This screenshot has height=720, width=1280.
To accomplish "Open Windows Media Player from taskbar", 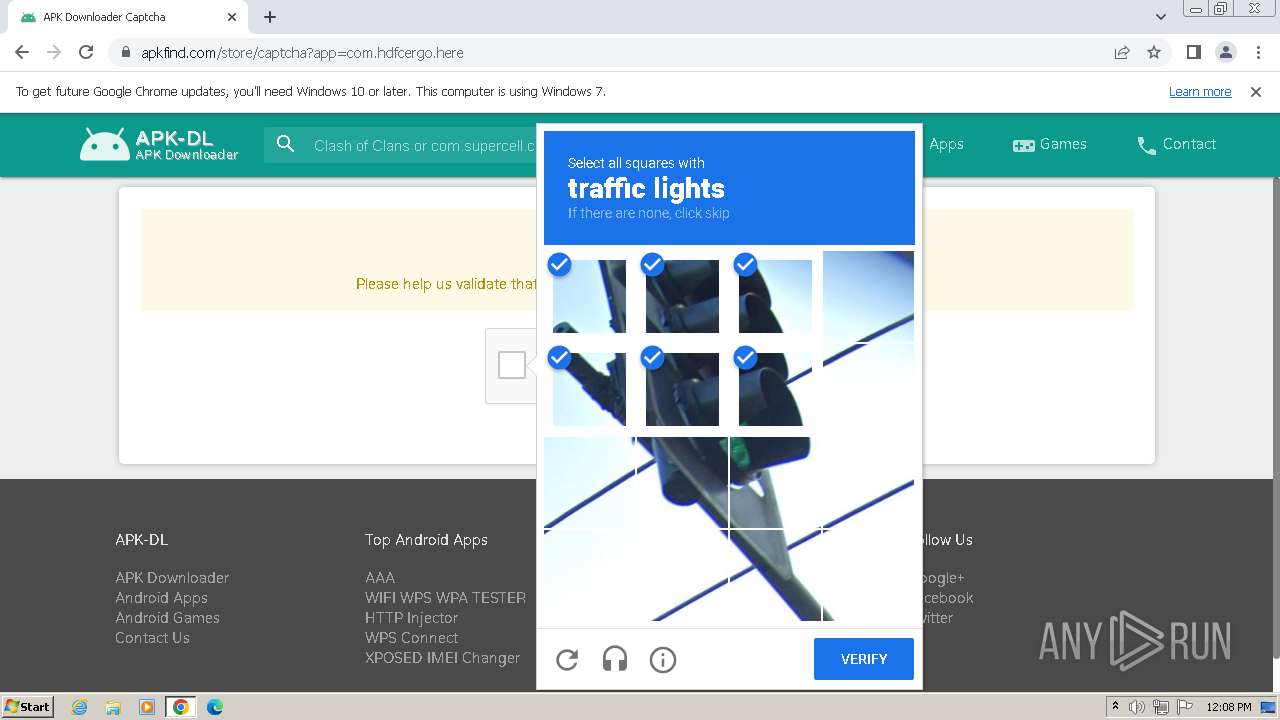I will 147,707.
